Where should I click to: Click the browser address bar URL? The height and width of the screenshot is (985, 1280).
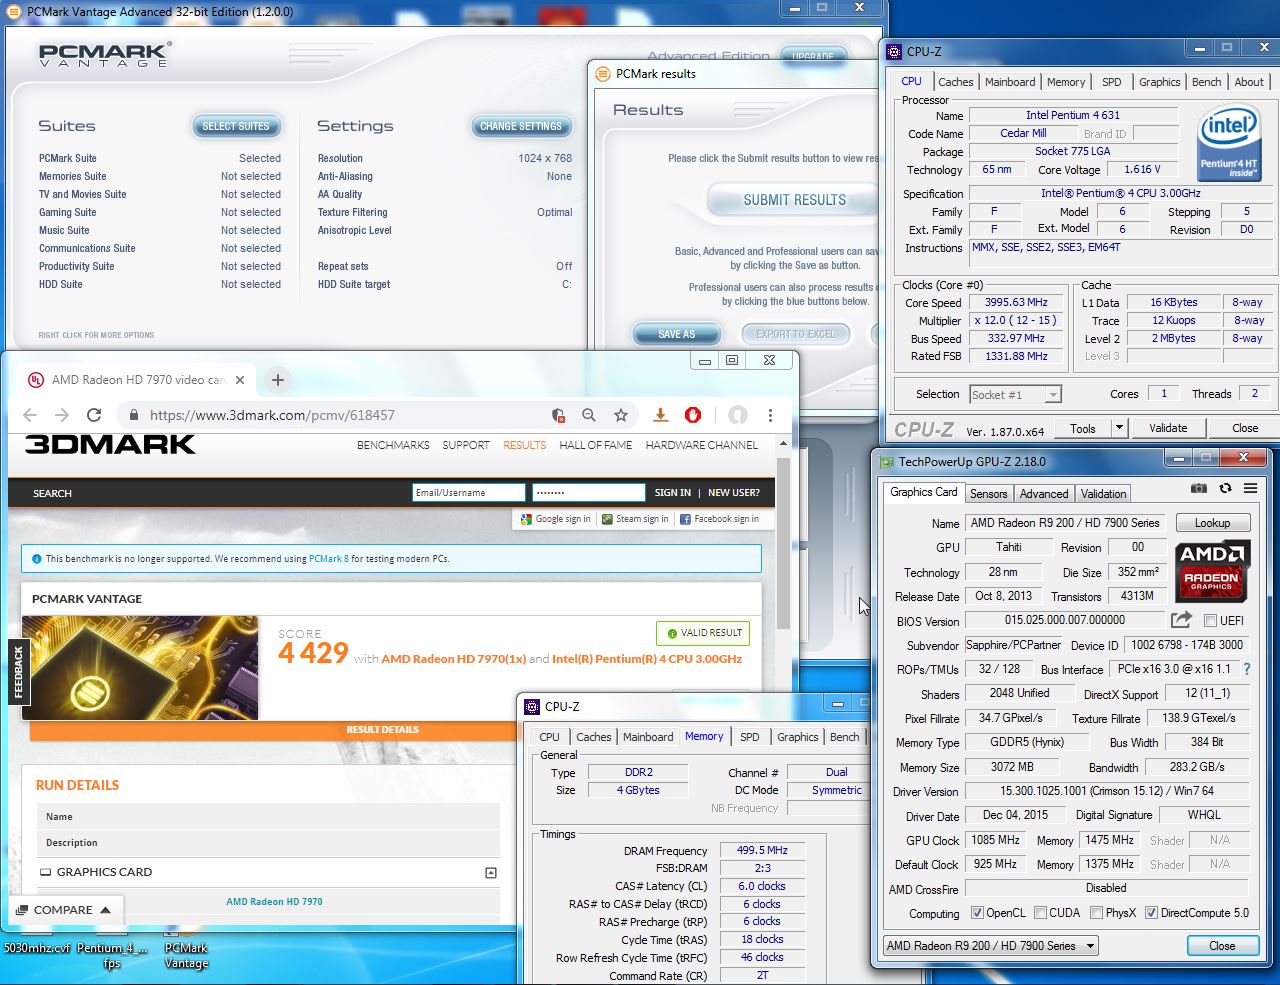coord(272,415)
